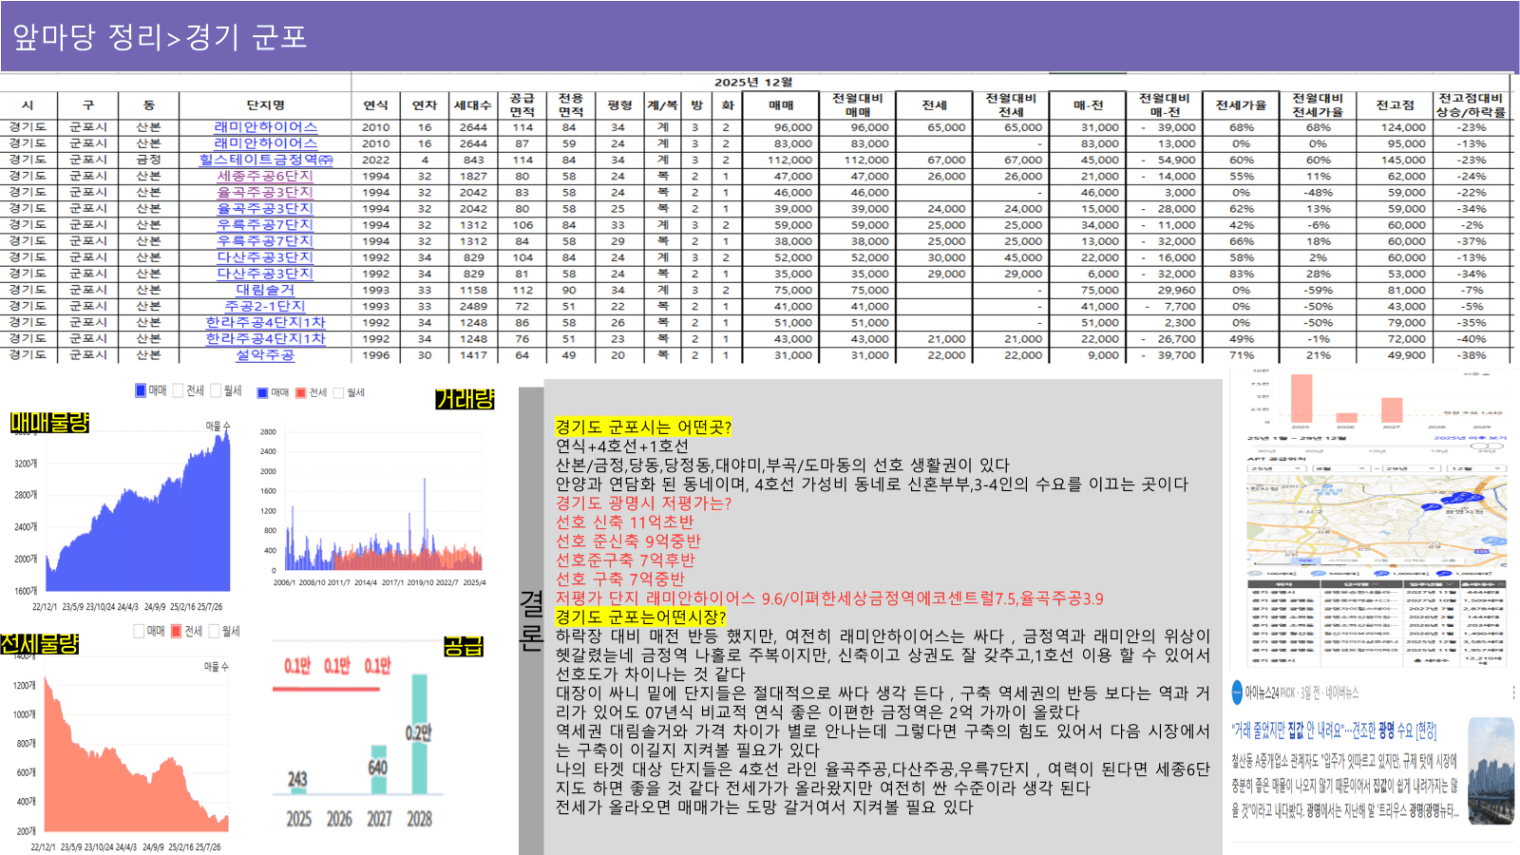Open the three-dot menu beside the news source
Viewport: 1520px width, 855px height.
pos(1513,692)
